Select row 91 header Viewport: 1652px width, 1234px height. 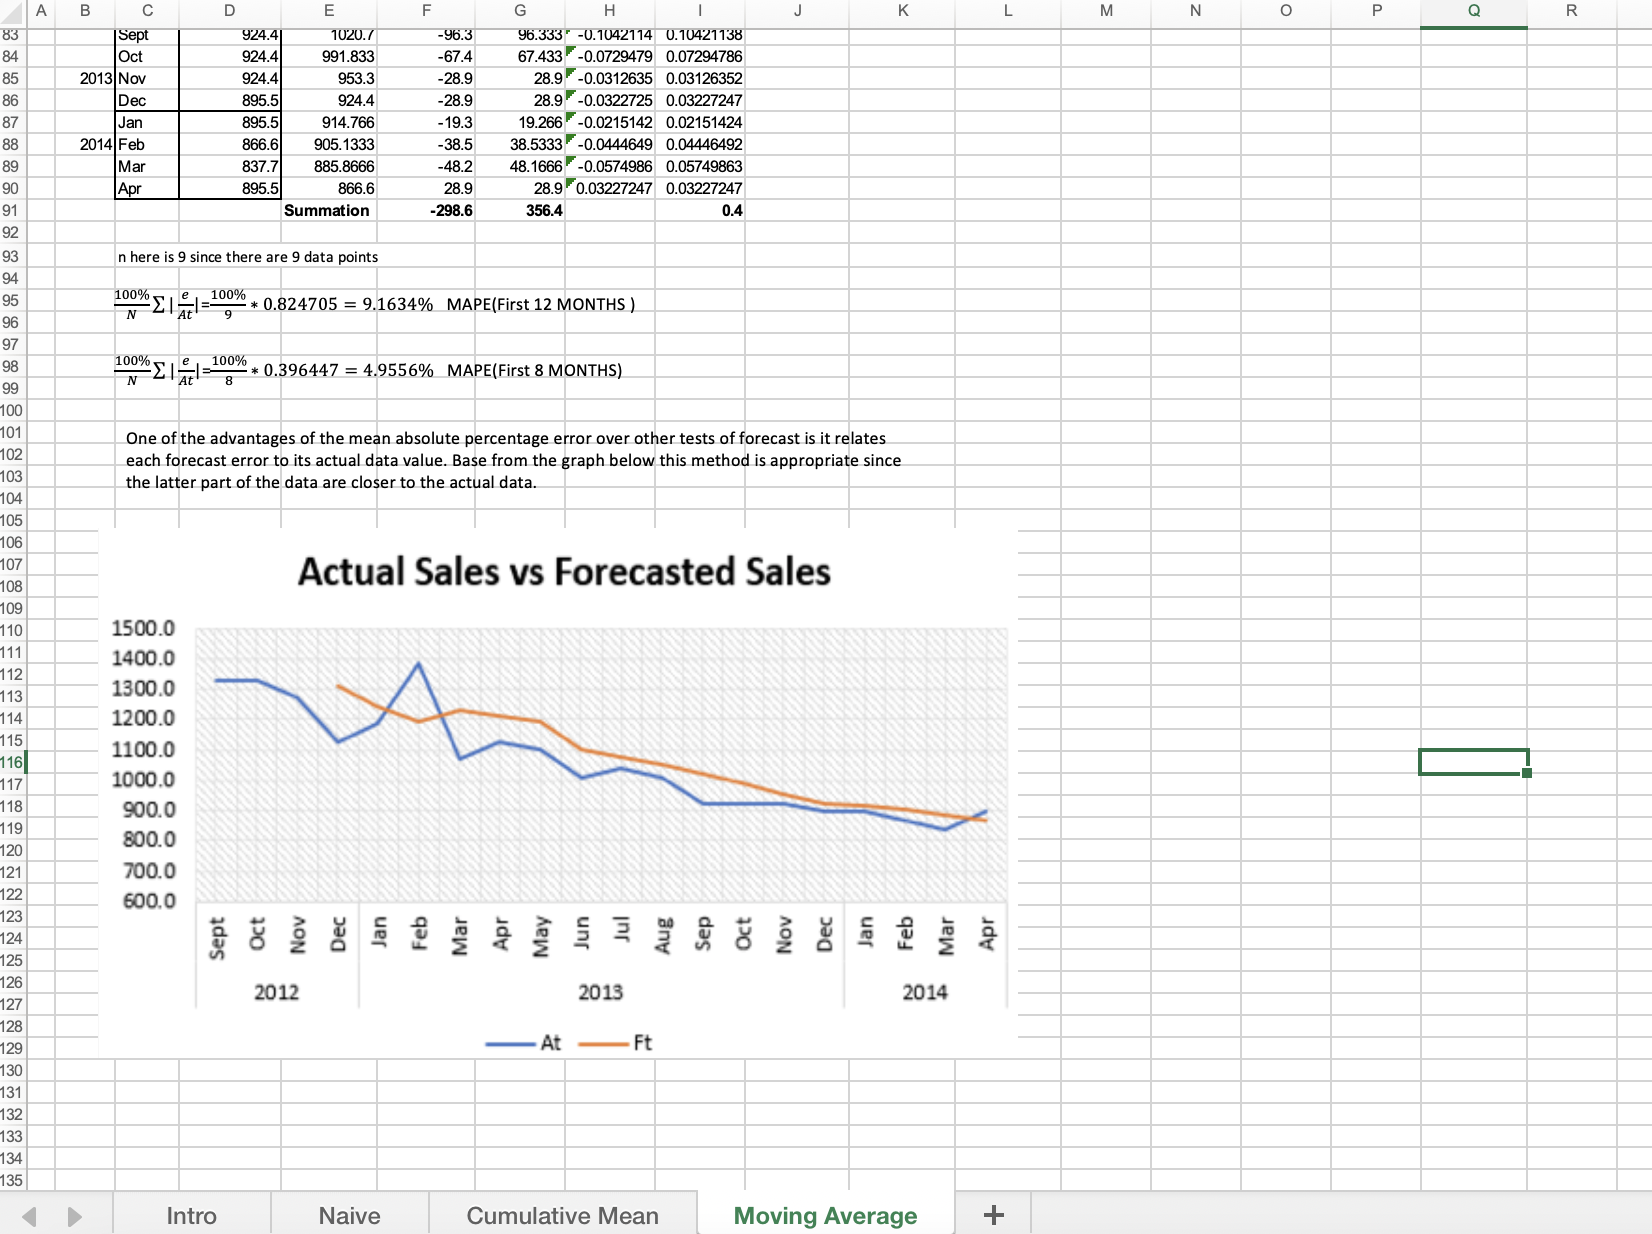click(11, 210)
